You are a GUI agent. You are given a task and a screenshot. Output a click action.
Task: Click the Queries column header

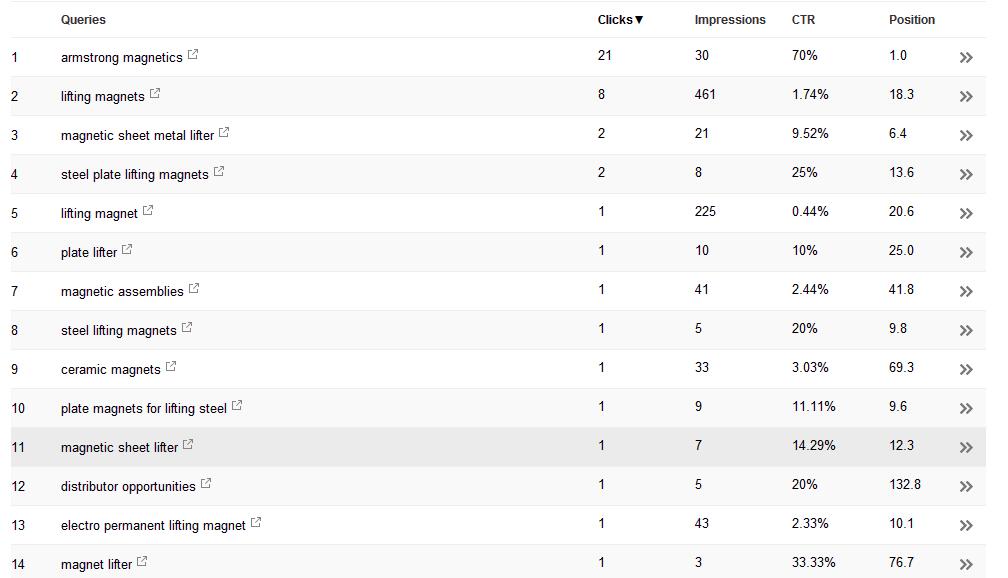[83, 20]
